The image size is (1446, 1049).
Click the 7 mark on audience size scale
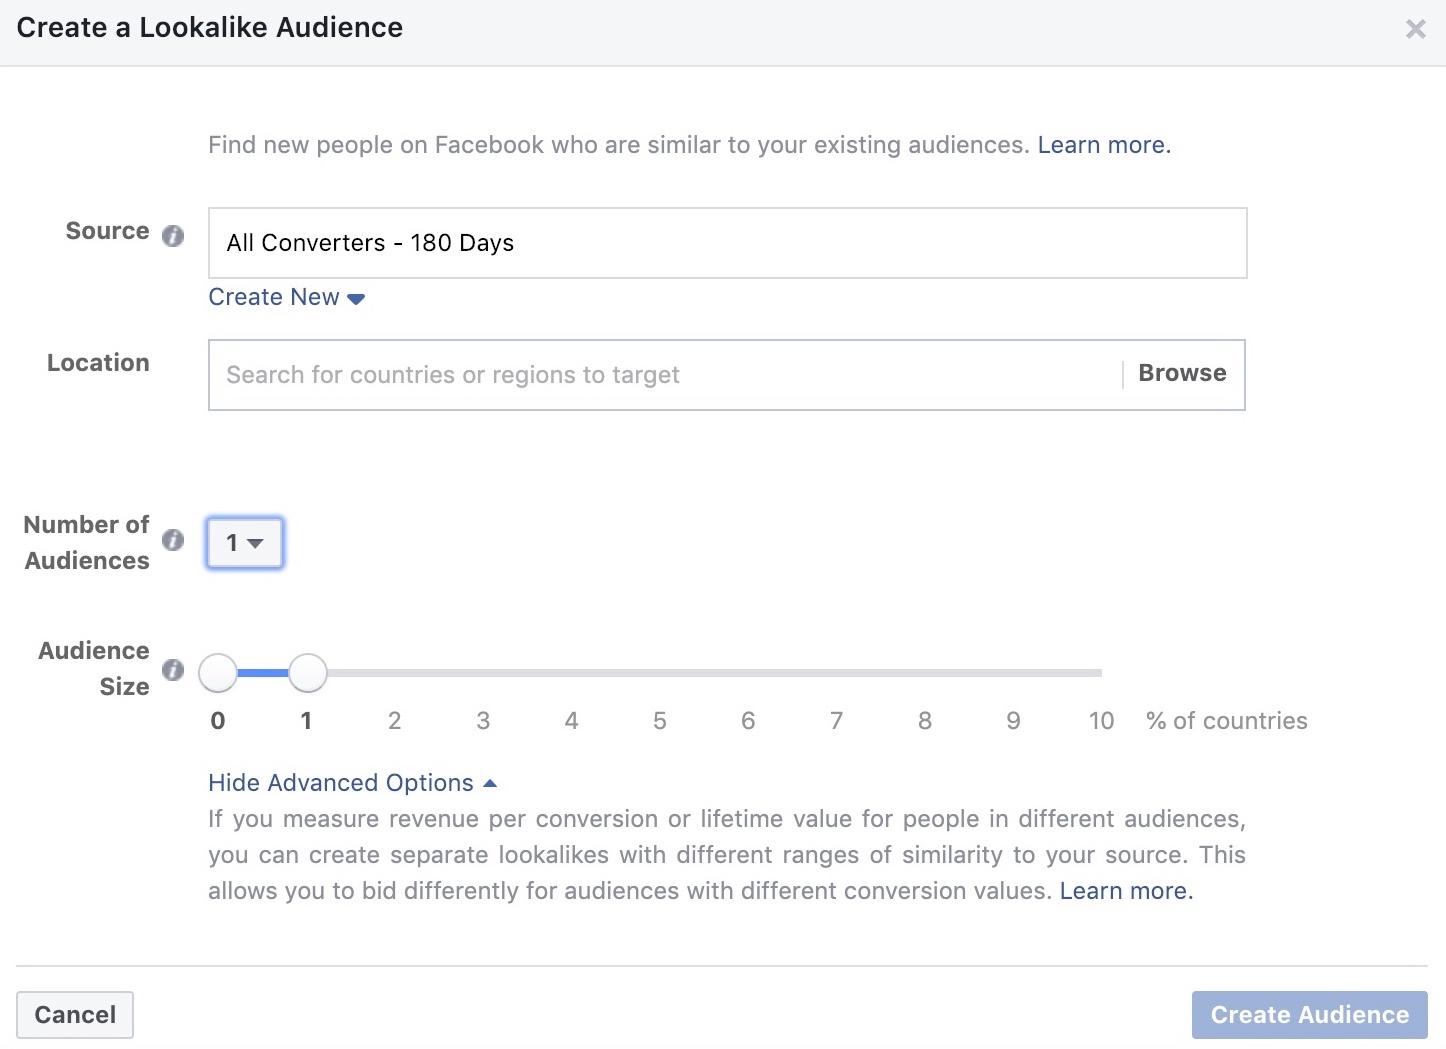coord(836,721)
